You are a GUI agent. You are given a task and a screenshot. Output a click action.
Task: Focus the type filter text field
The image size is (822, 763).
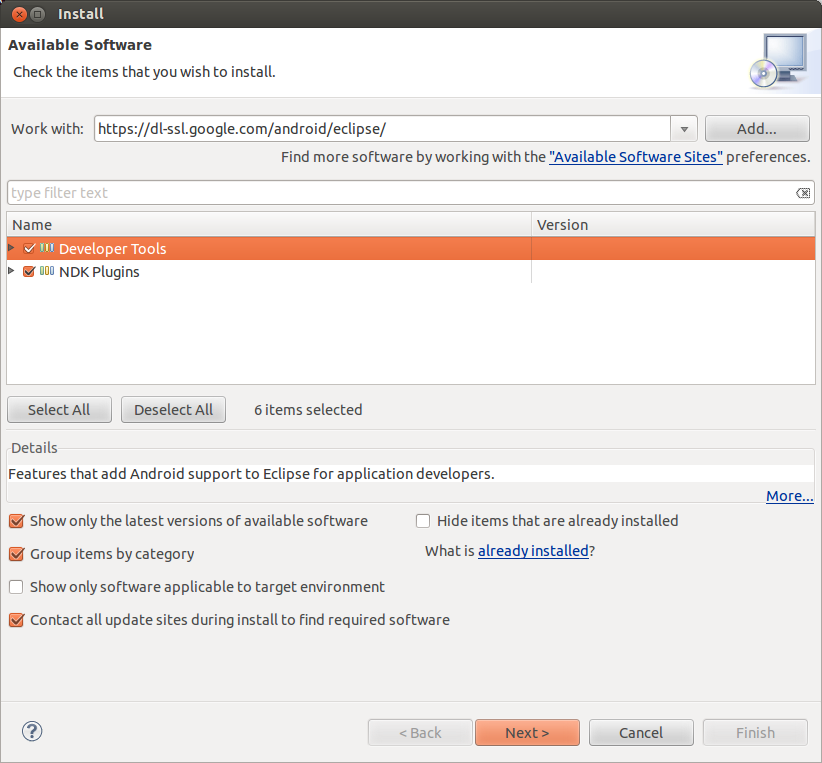pos(400,193)
